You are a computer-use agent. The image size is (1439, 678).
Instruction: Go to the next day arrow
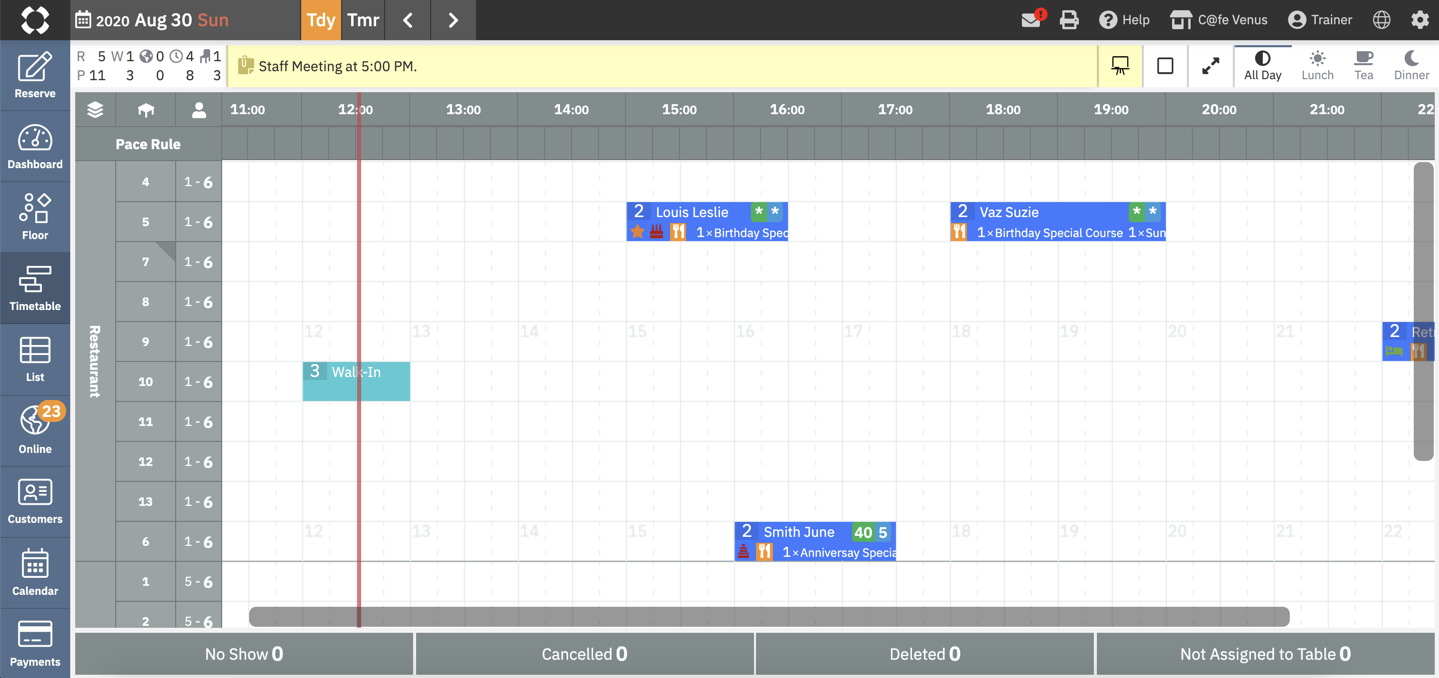(453, 20)
